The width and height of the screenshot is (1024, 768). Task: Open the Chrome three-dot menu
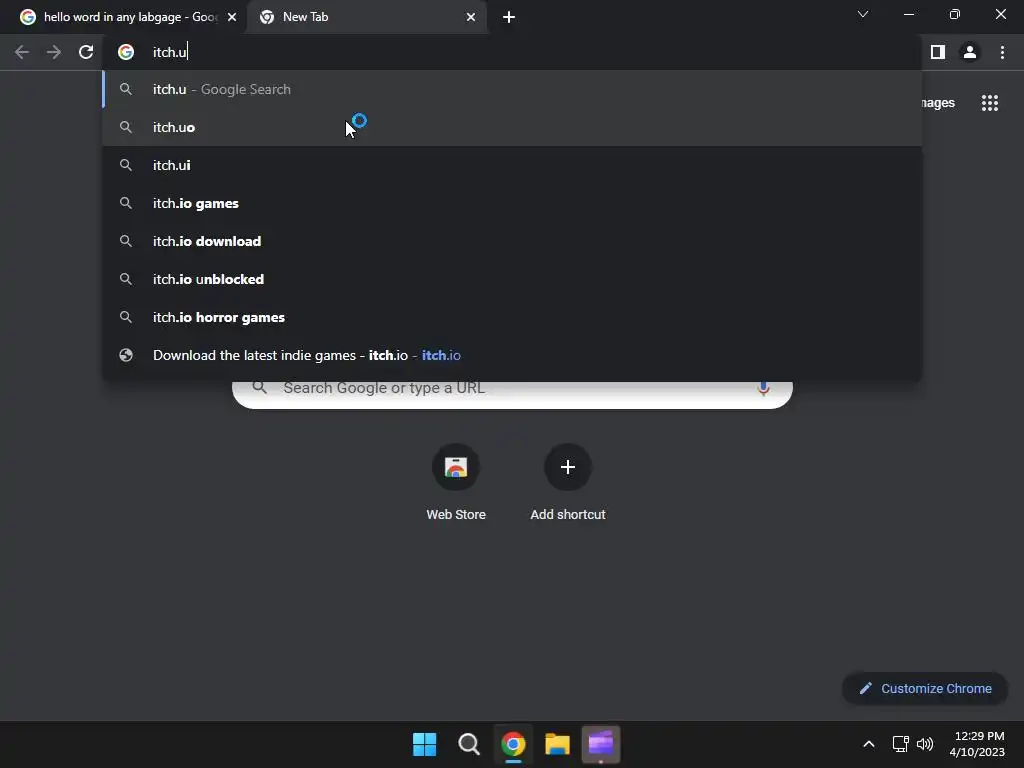(x=1002, y=52)
